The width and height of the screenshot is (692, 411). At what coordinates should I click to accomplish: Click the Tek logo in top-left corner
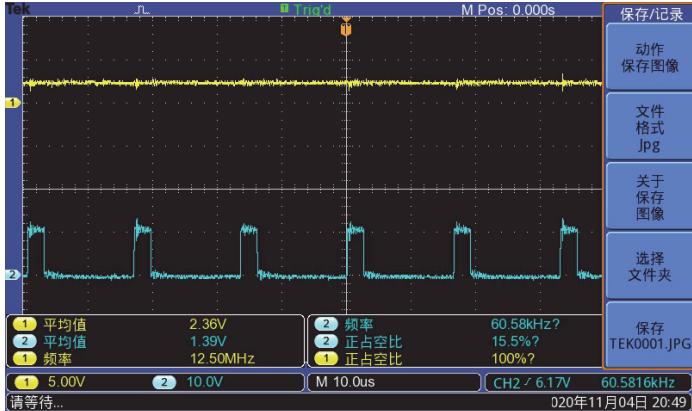13,8
